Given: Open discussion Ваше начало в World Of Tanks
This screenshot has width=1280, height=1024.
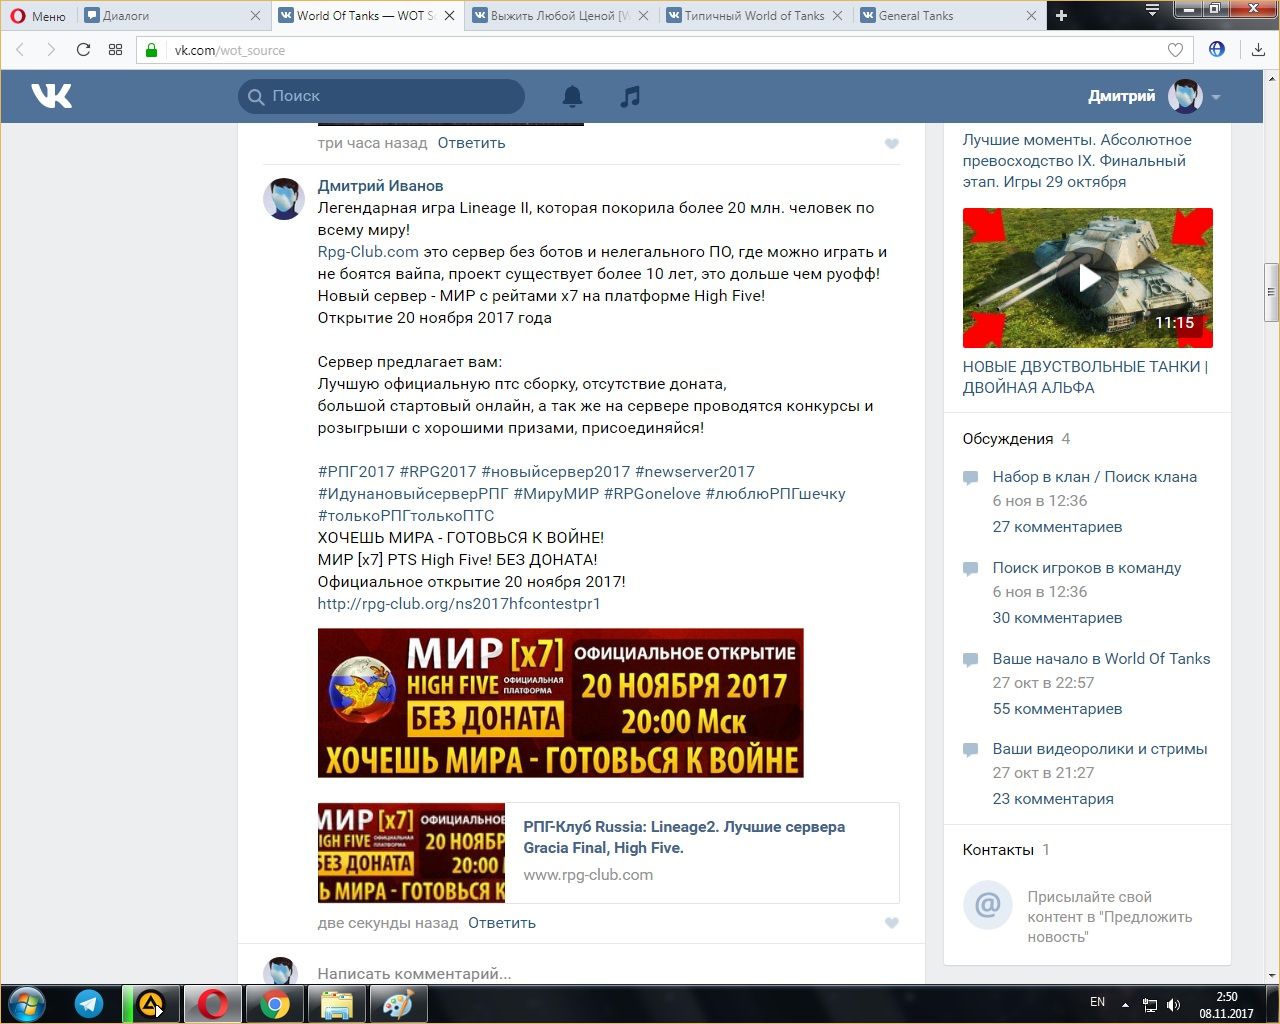Looking at the screenshot, I should (1101, 659).
